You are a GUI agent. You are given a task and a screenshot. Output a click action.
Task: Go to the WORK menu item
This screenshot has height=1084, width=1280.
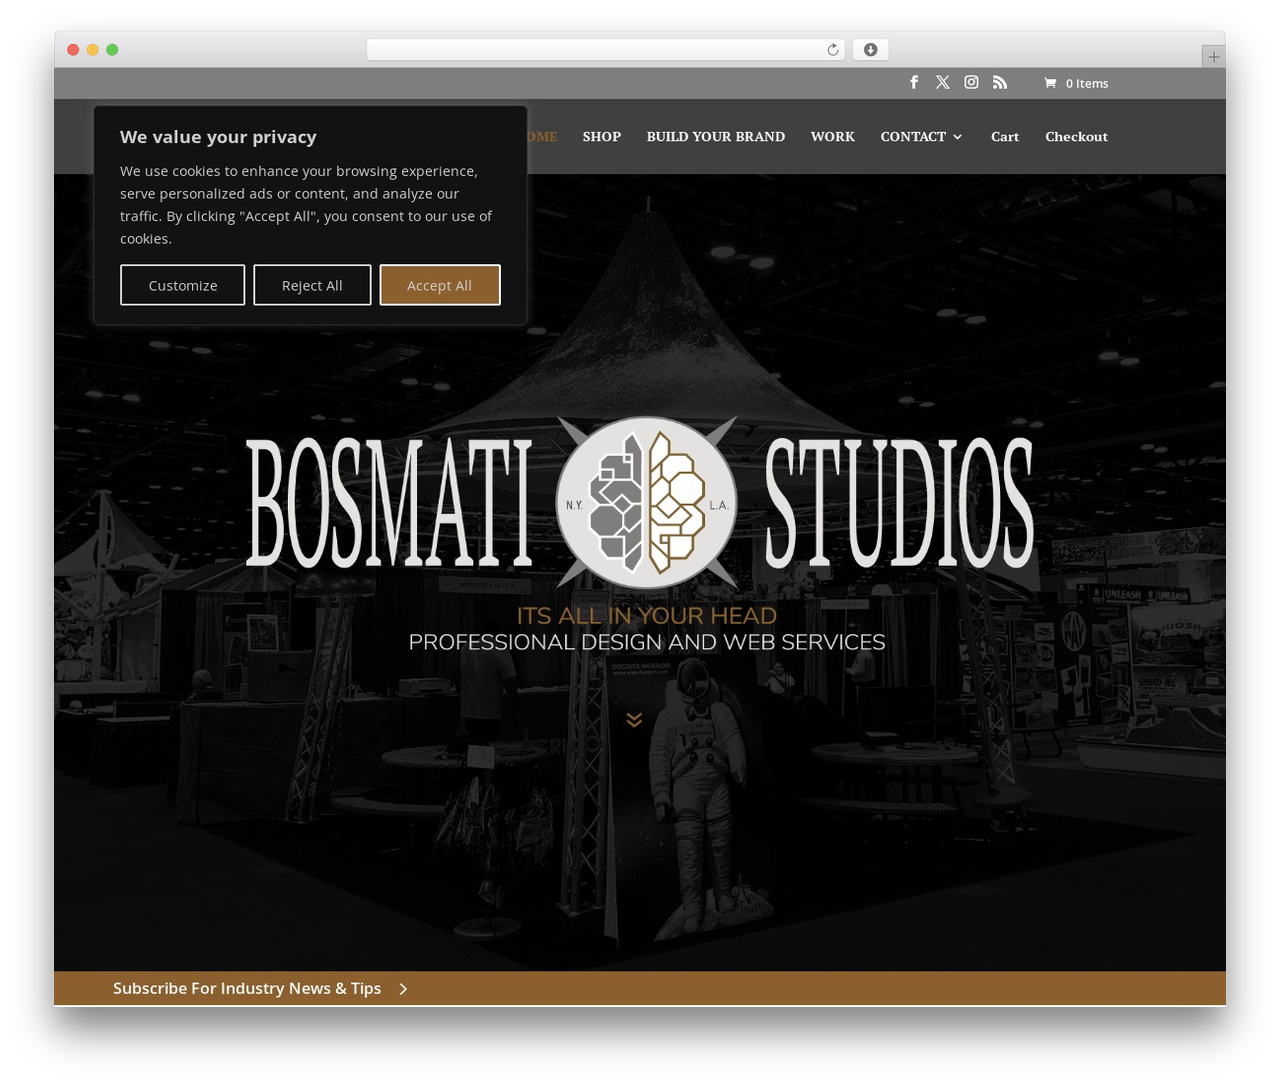pyautogui.click(x=833, y=136)
